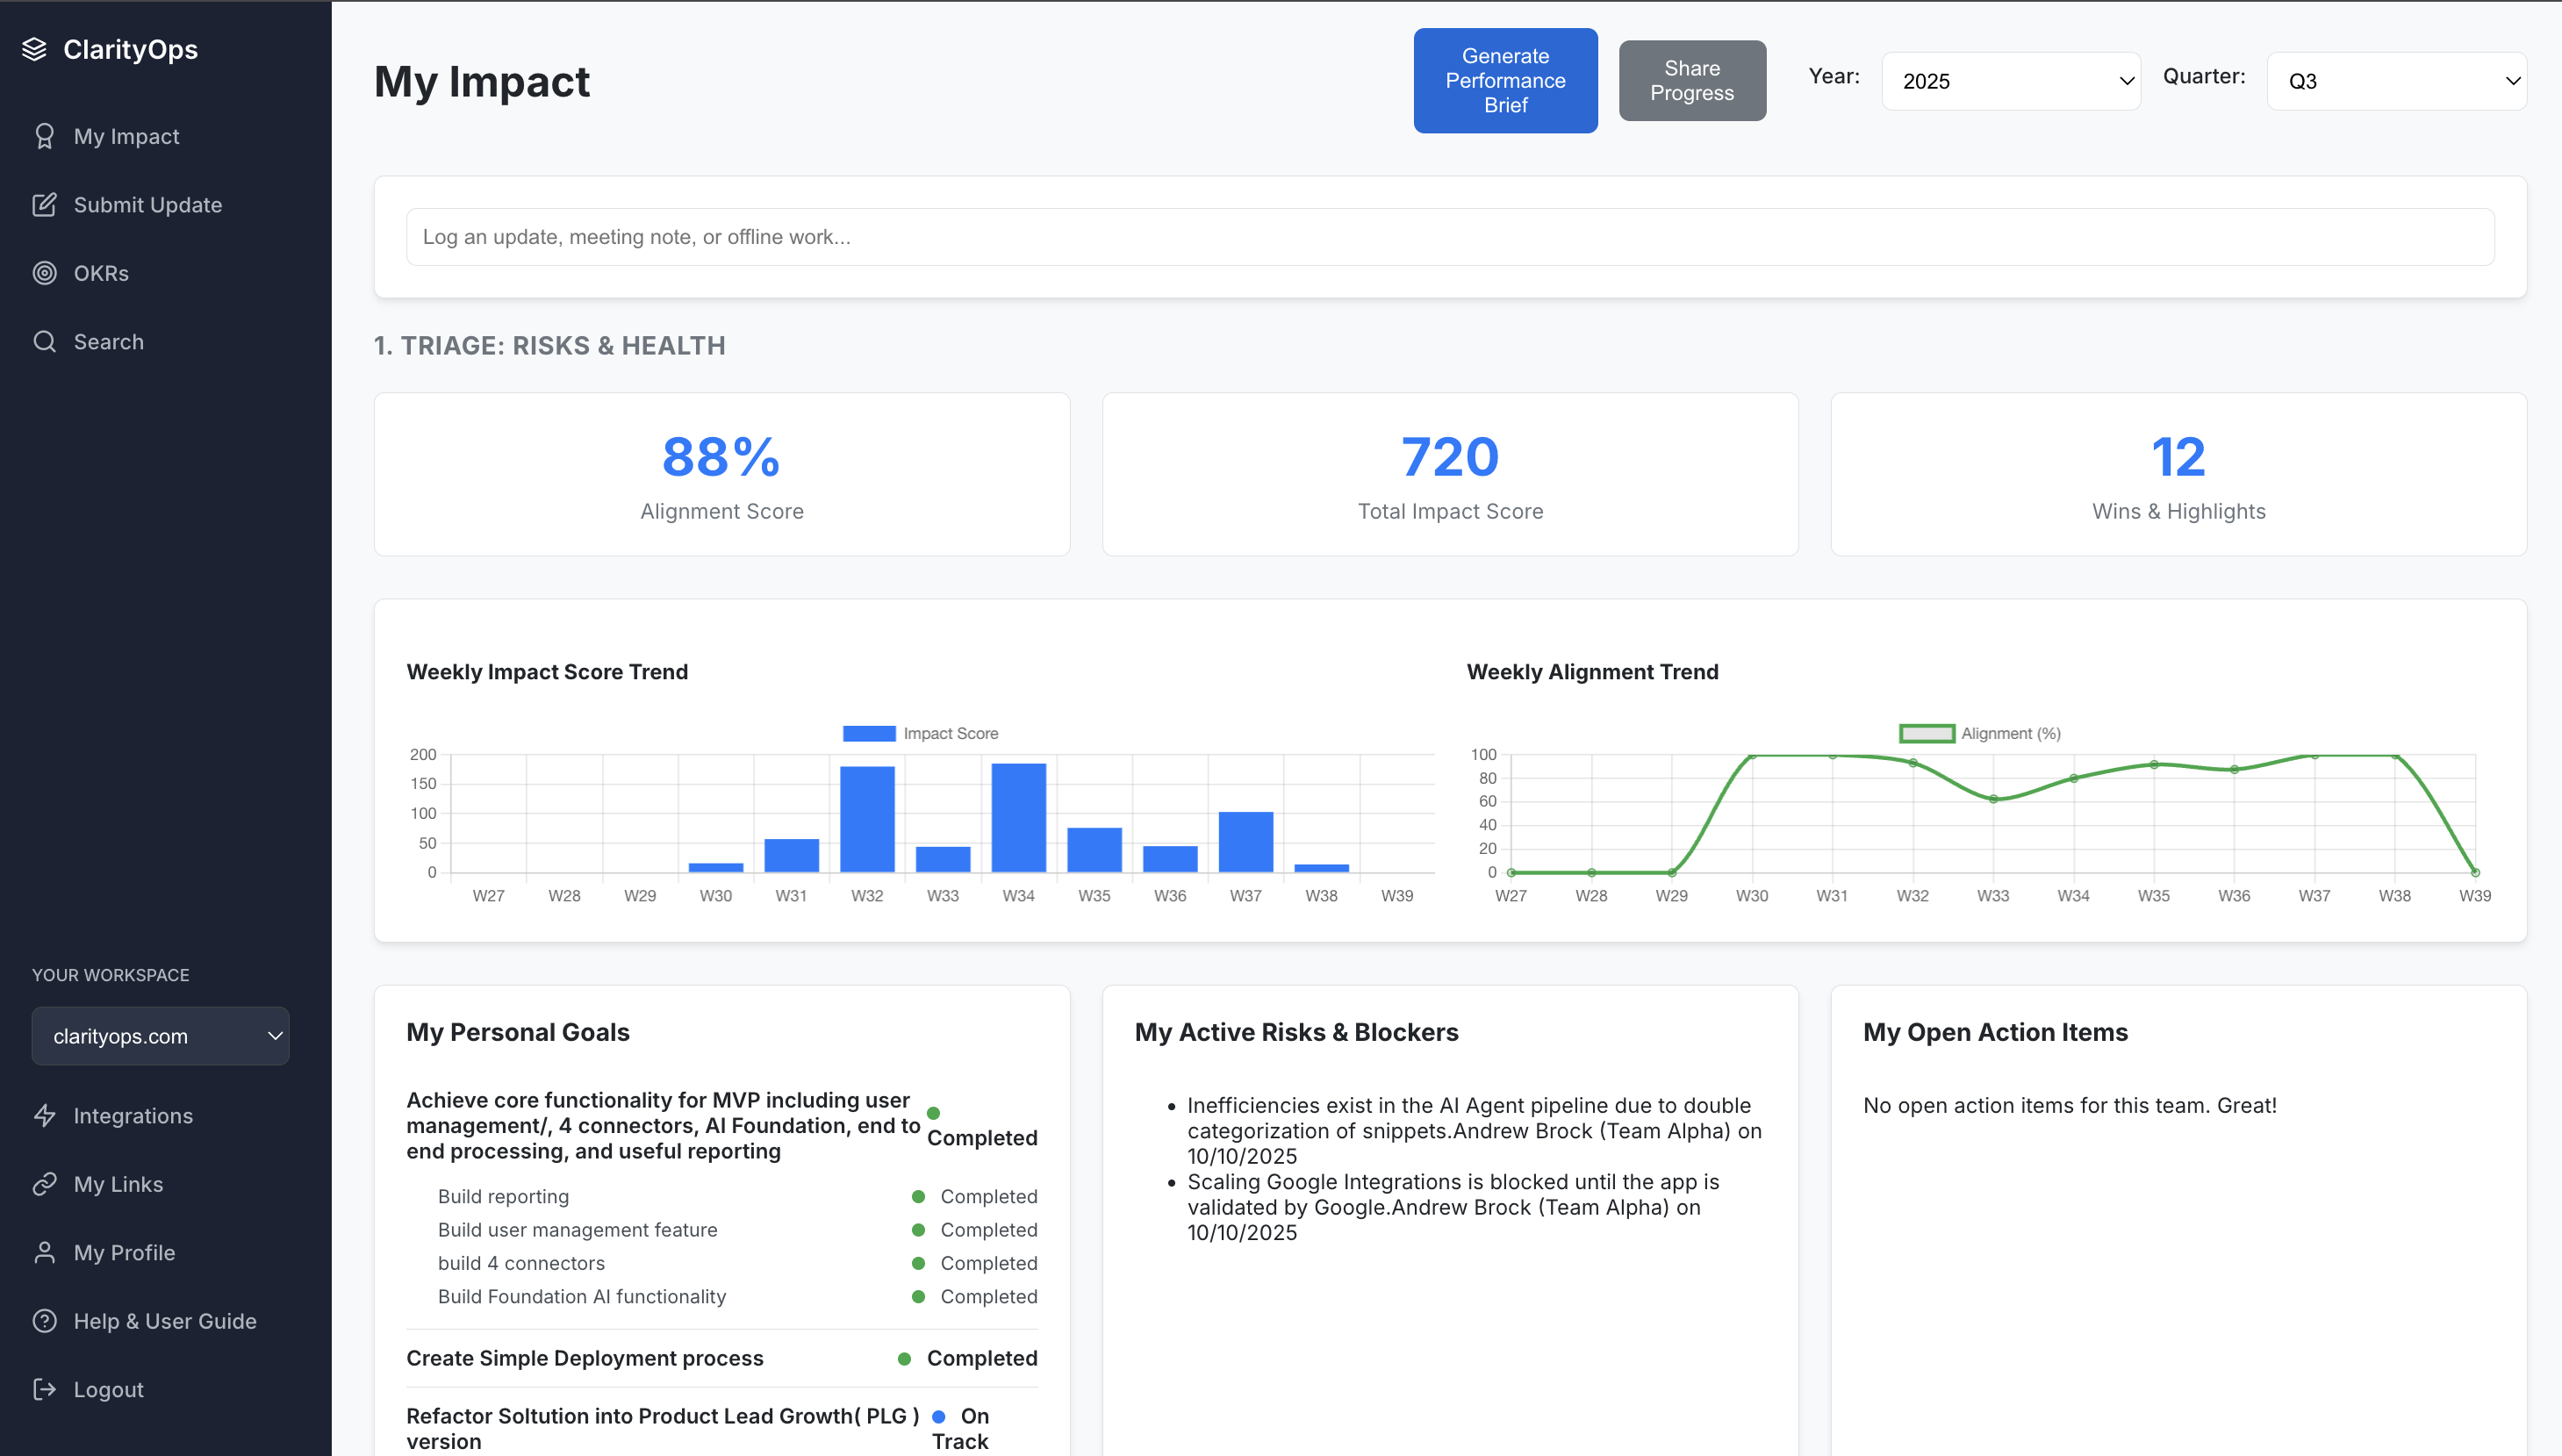Click the update log input field
This screenshot has width=2562, height=1456.
[x=1450, y=237]
